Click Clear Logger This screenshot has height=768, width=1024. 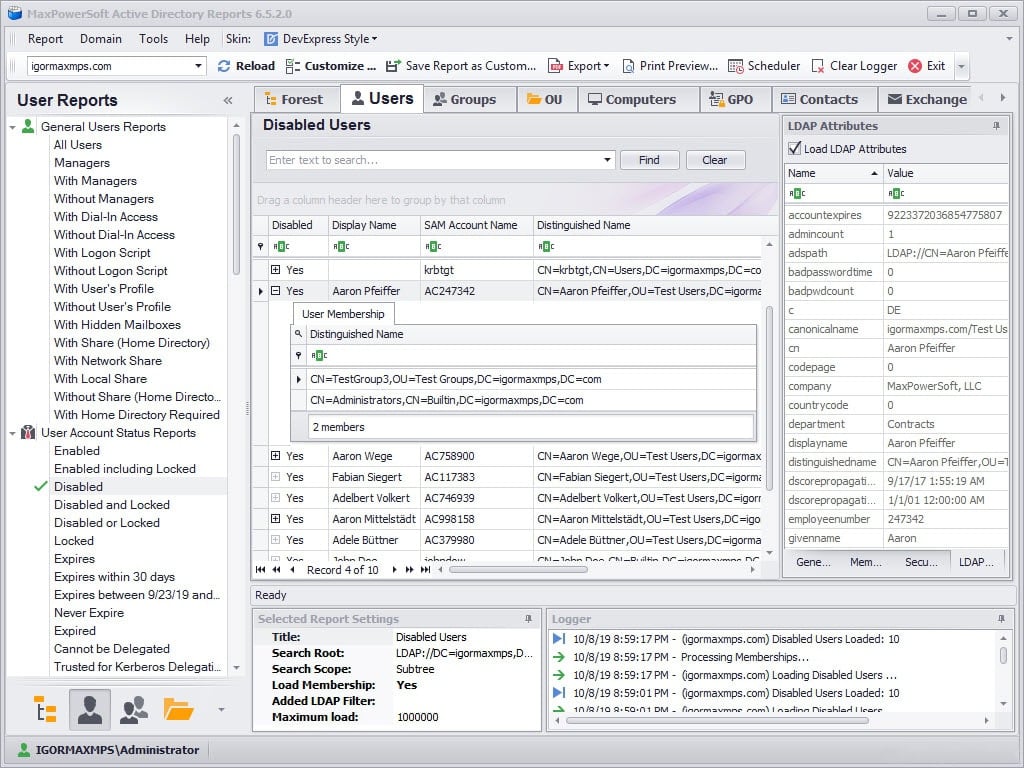coord(854,66)
